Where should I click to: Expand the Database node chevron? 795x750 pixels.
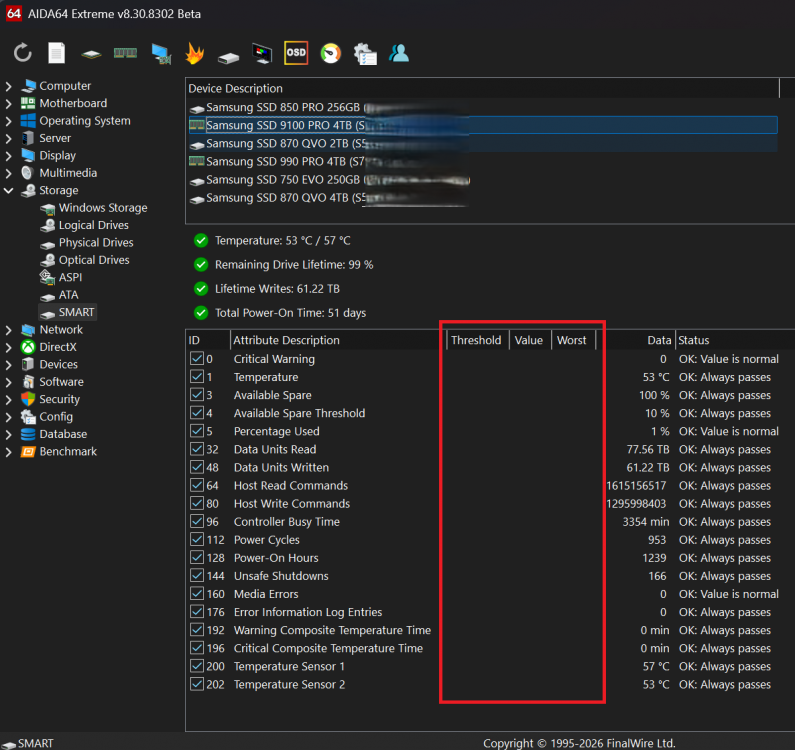[8, 435]
